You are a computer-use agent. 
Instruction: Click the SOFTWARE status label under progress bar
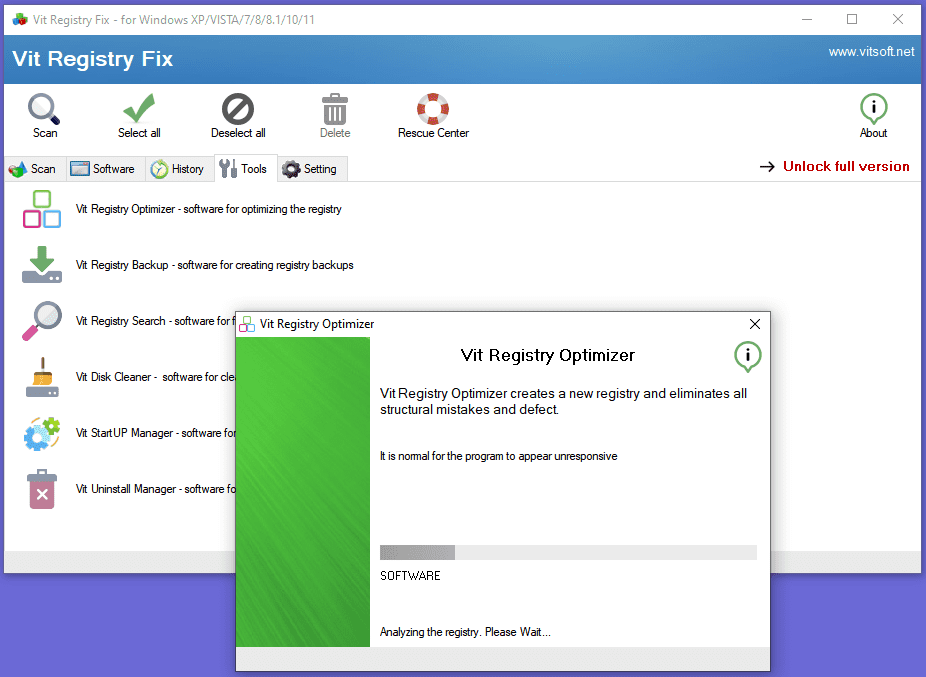tap(410, 575)
